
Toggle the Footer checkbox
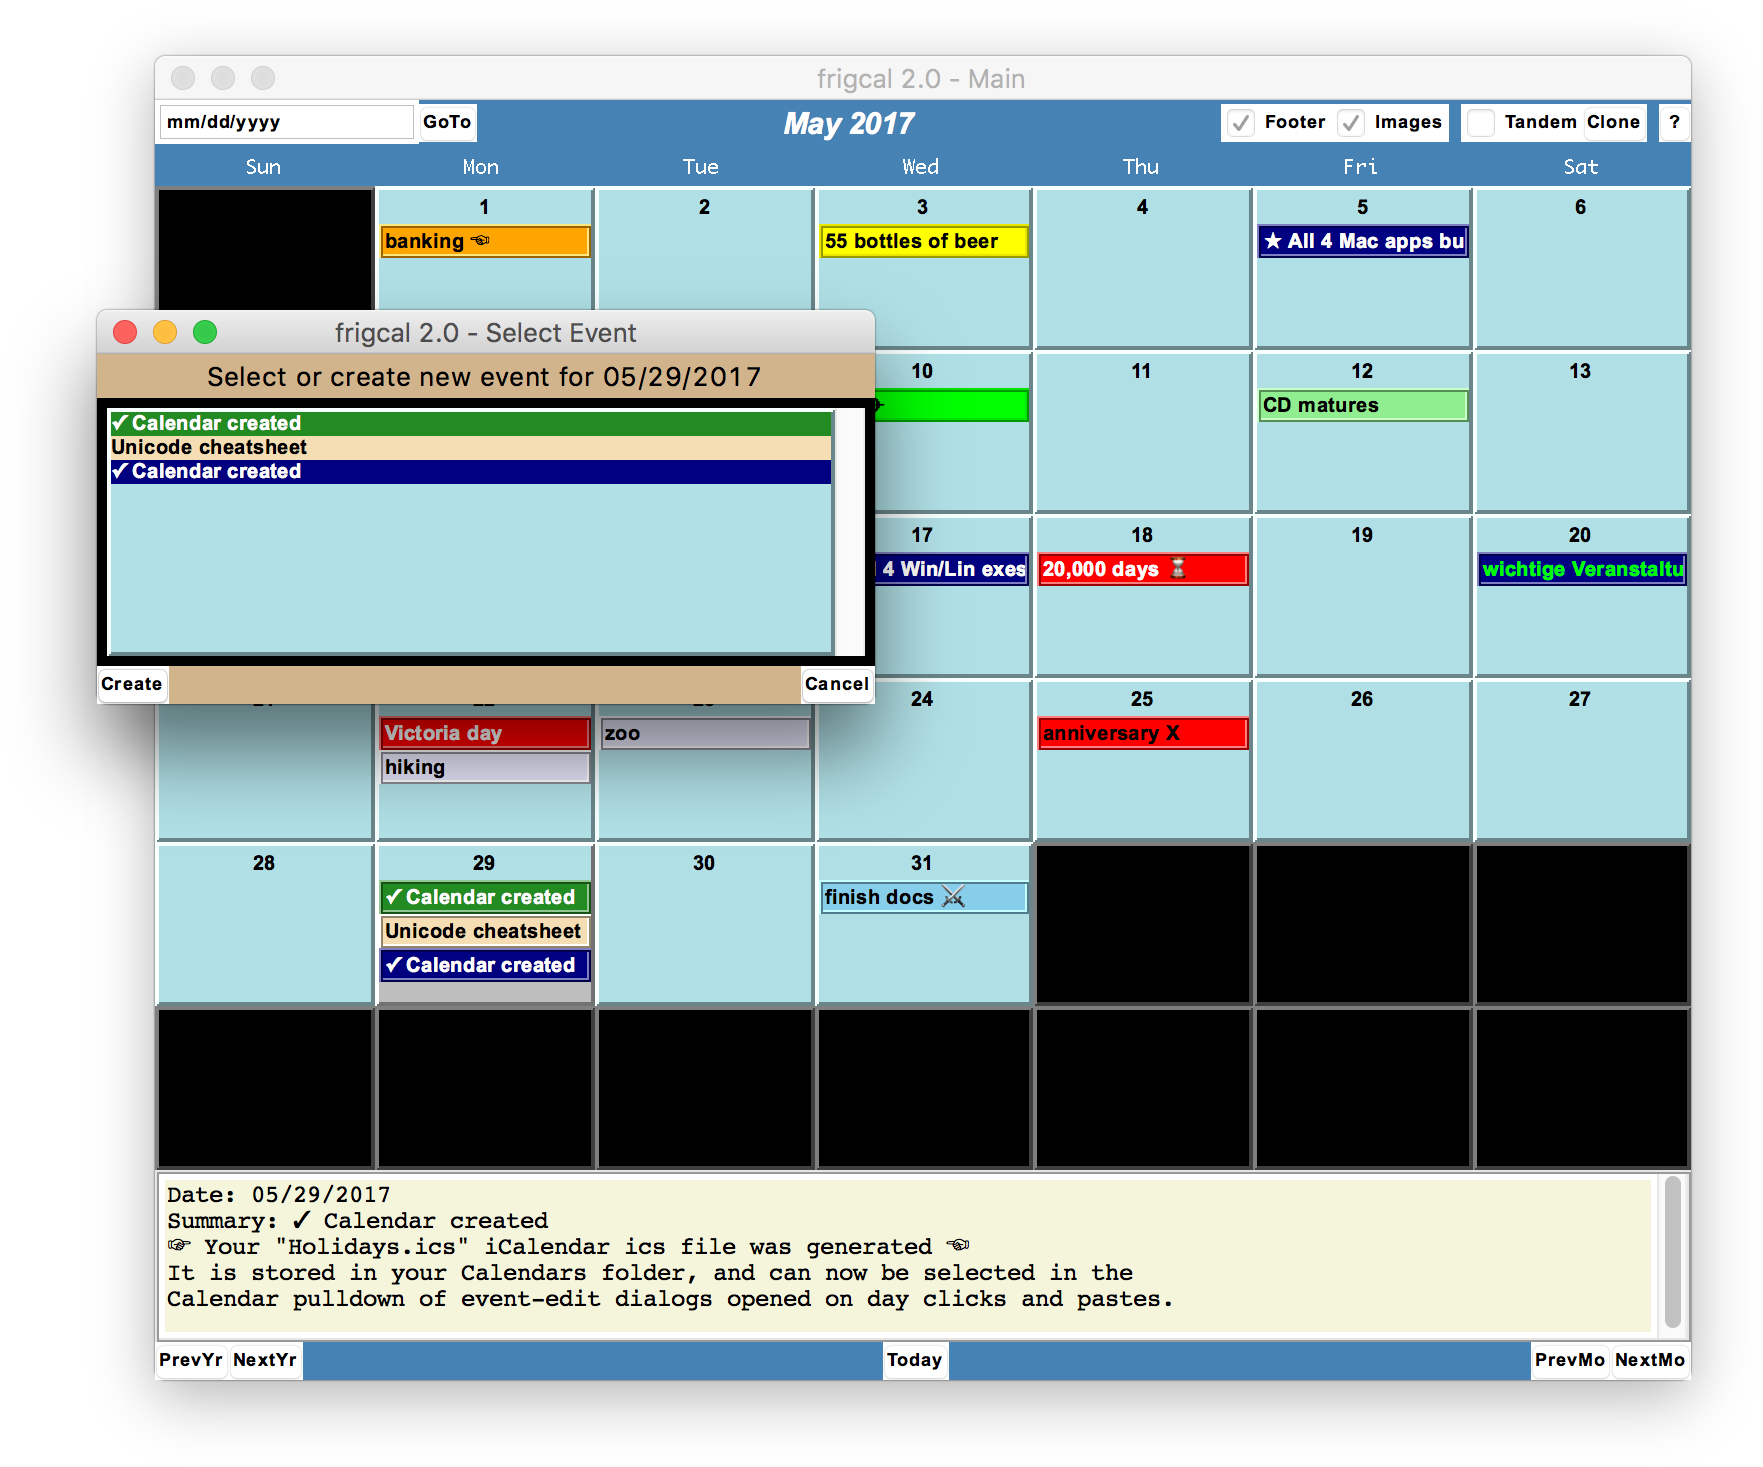click(x=1241, y=122)
